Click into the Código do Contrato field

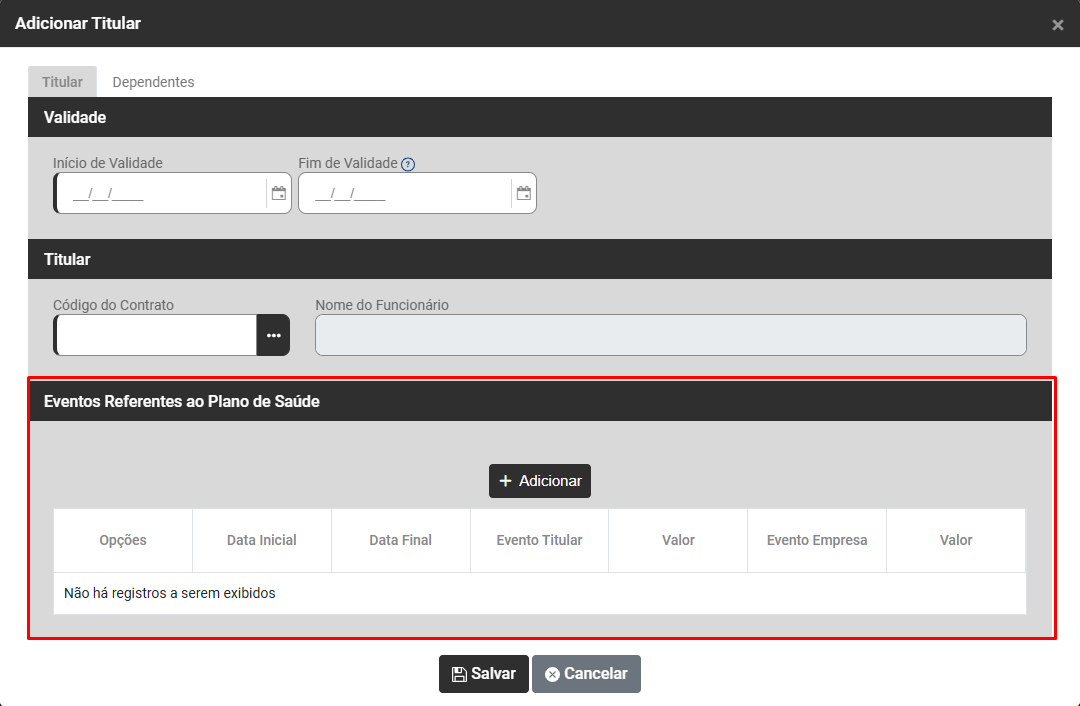(156, 335)
